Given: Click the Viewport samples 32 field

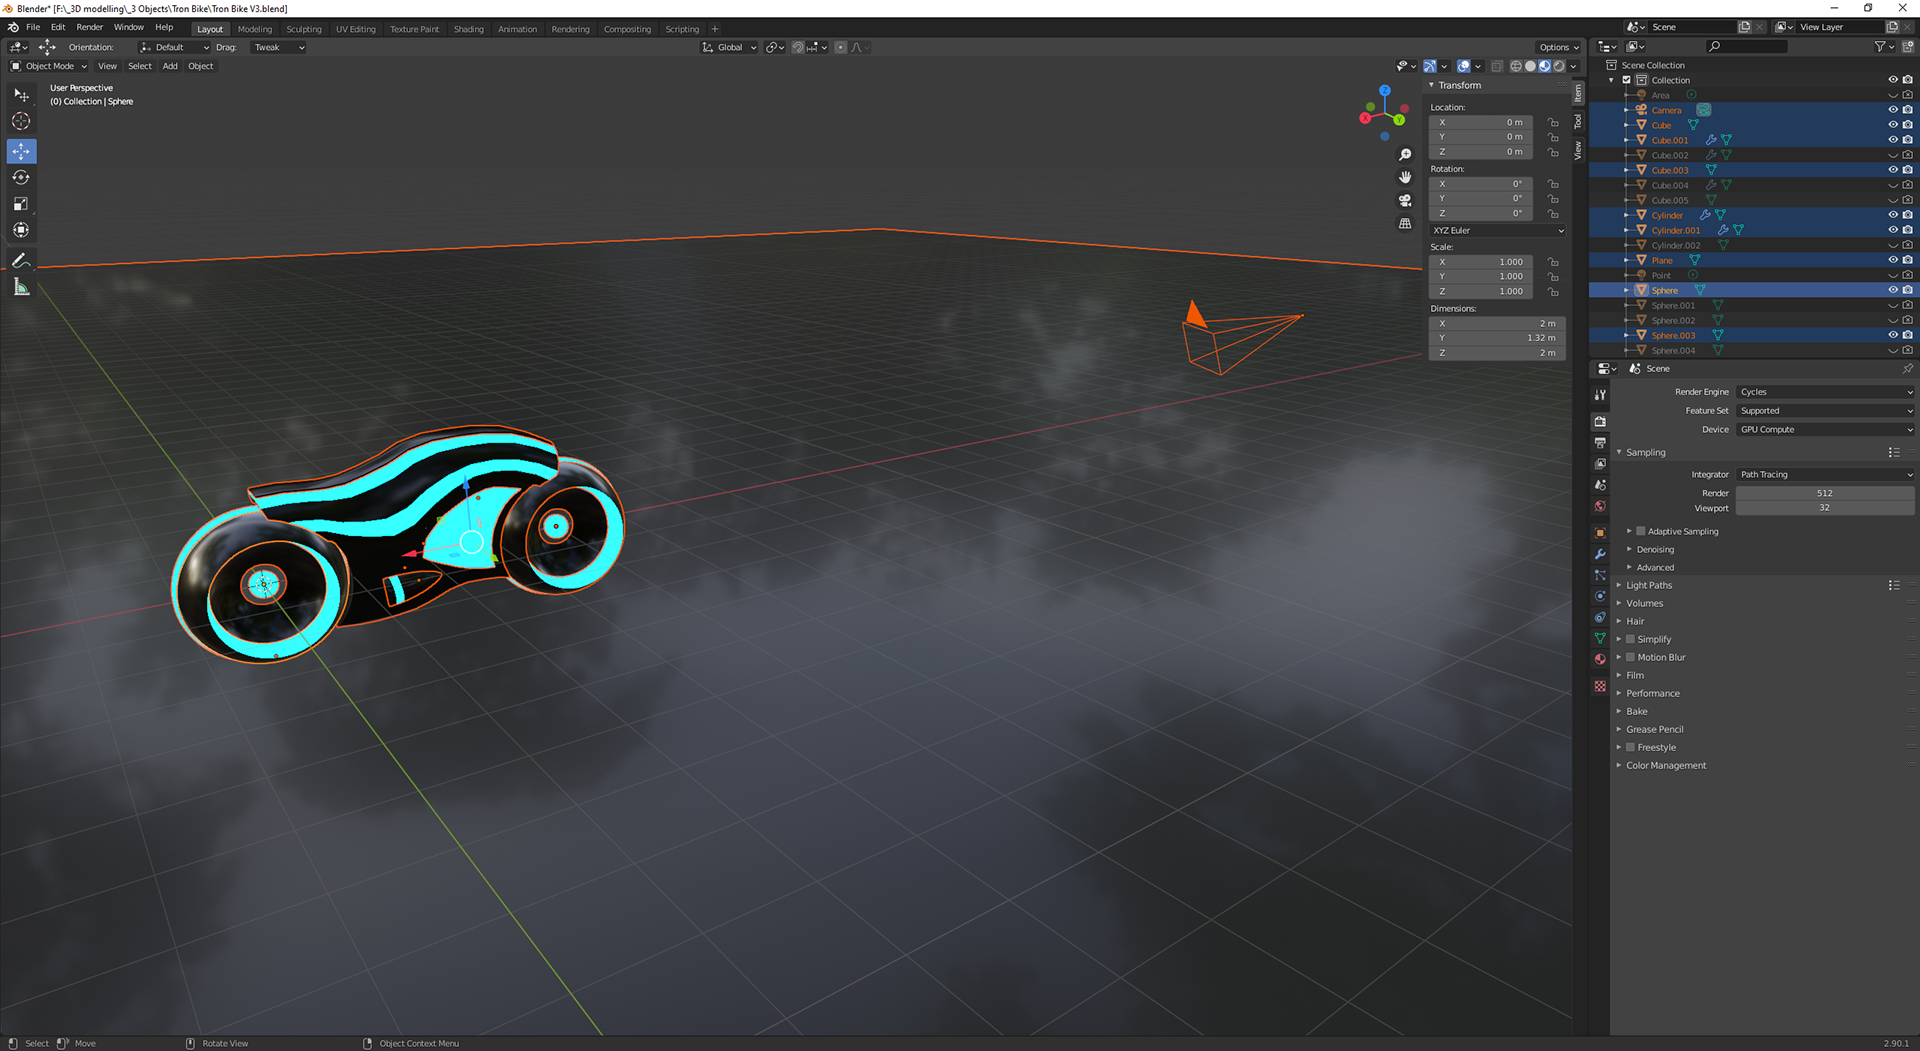Looking at the screenshot, I should click(x=1825, y=508).
